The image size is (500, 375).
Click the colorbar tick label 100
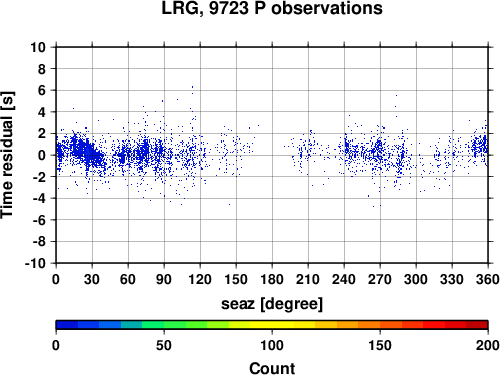coord(272,345)
